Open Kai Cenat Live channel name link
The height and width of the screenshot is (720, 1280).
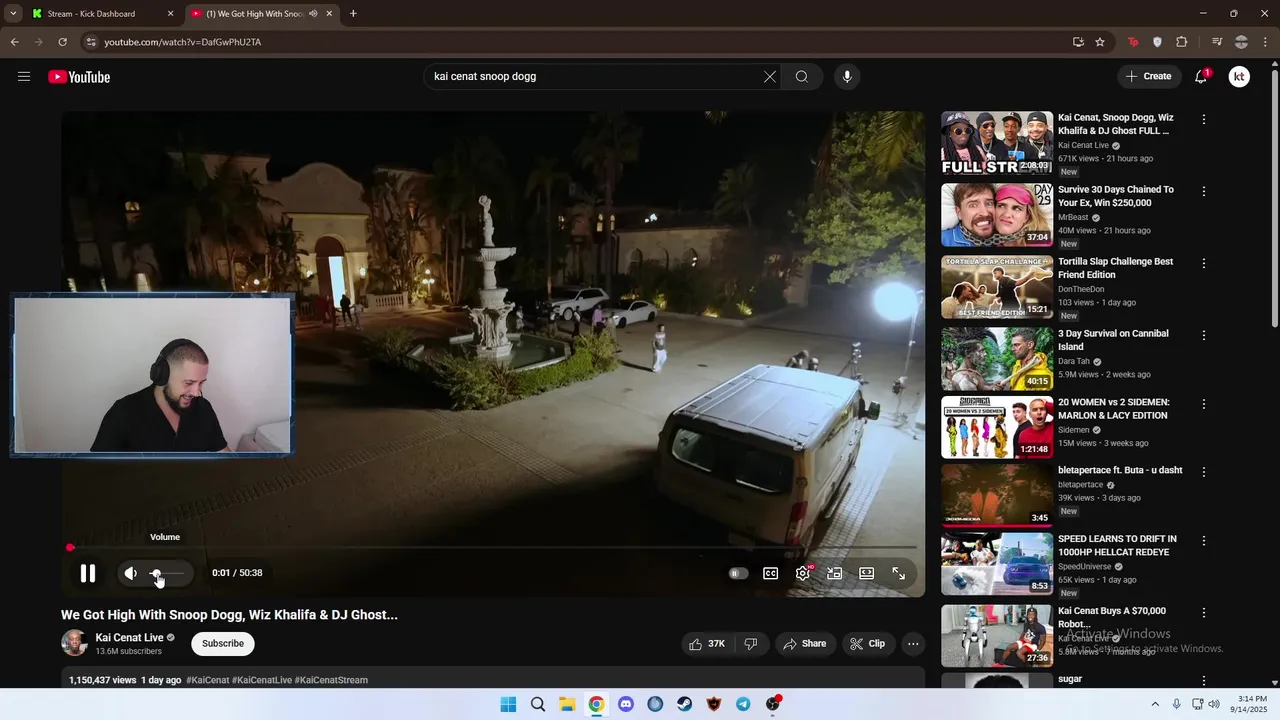coord(129,637)
